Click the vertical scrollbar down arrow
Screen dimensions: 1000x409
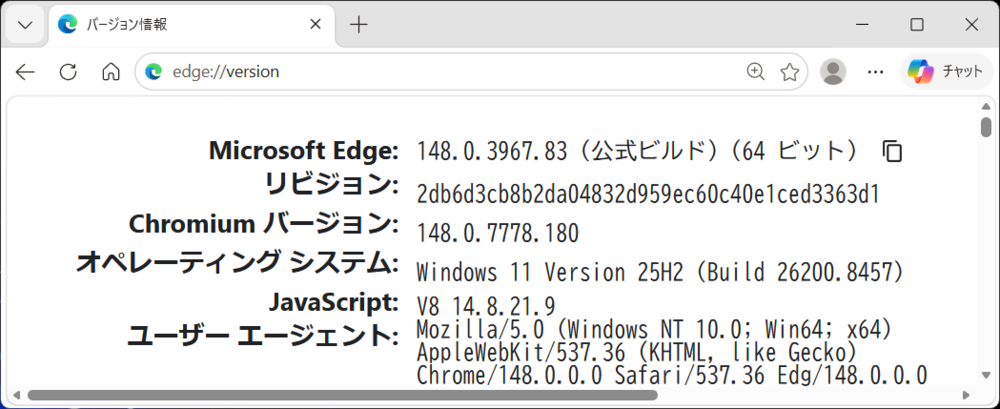coord(986,375)
